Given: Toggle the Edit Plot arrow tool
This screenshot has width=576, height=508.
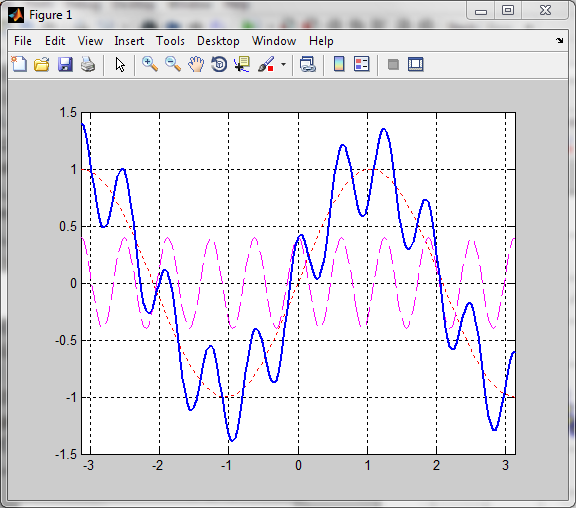Looking at the screenshot, I should coord(120,65).
